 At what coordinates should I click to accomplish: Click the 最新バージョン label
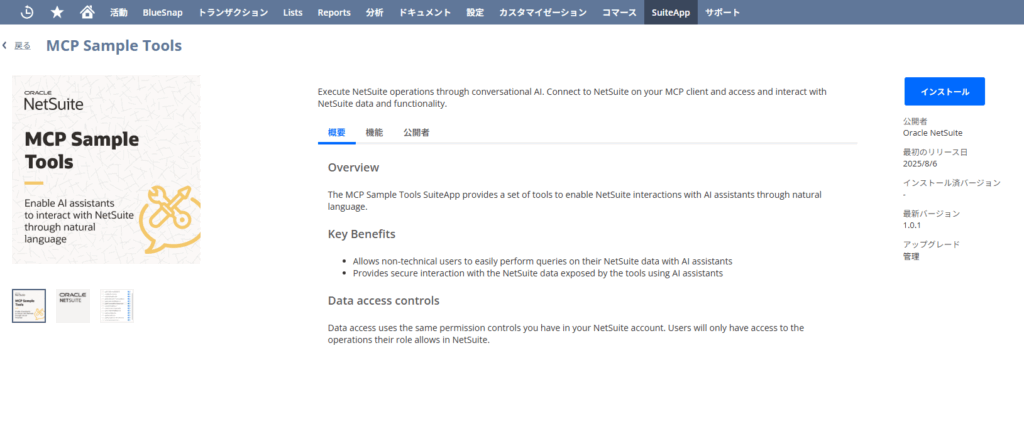[931, 214]
